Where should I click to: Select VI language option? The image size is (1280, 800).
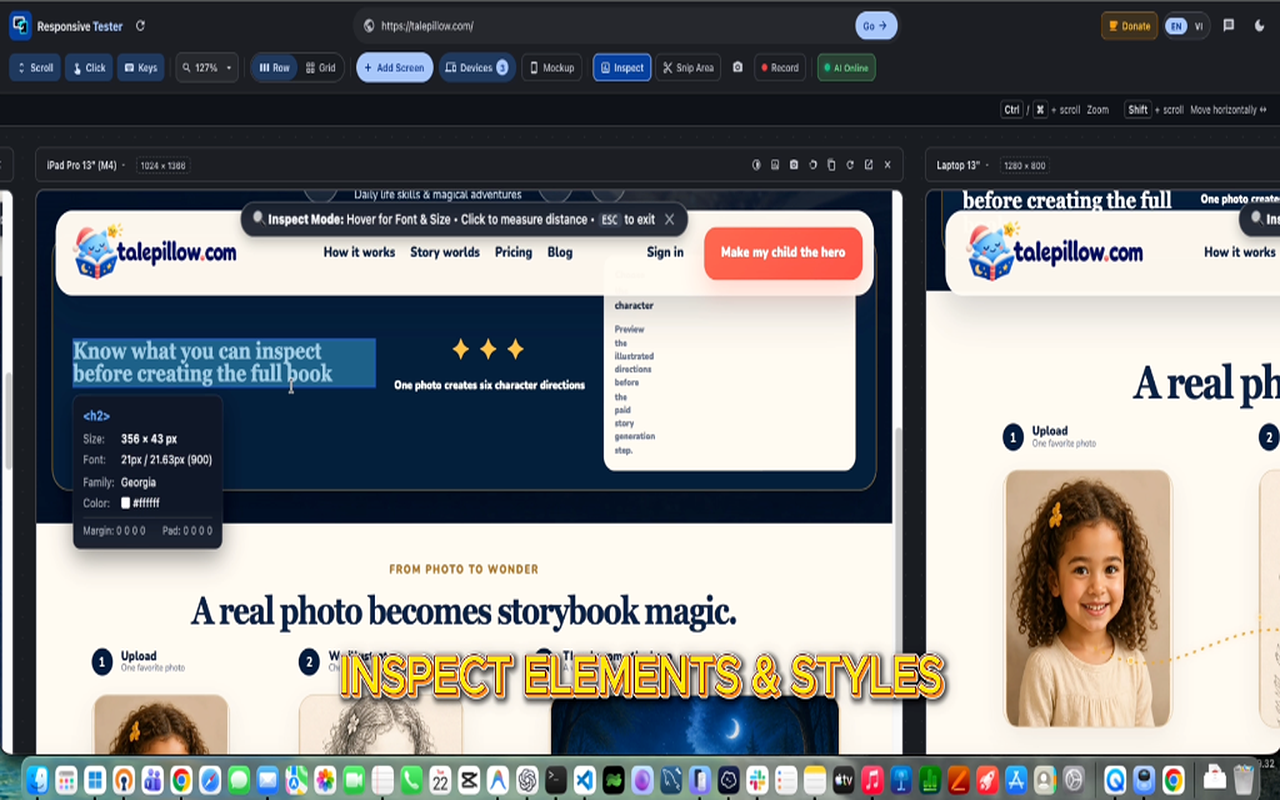(x=1198, y=26)
